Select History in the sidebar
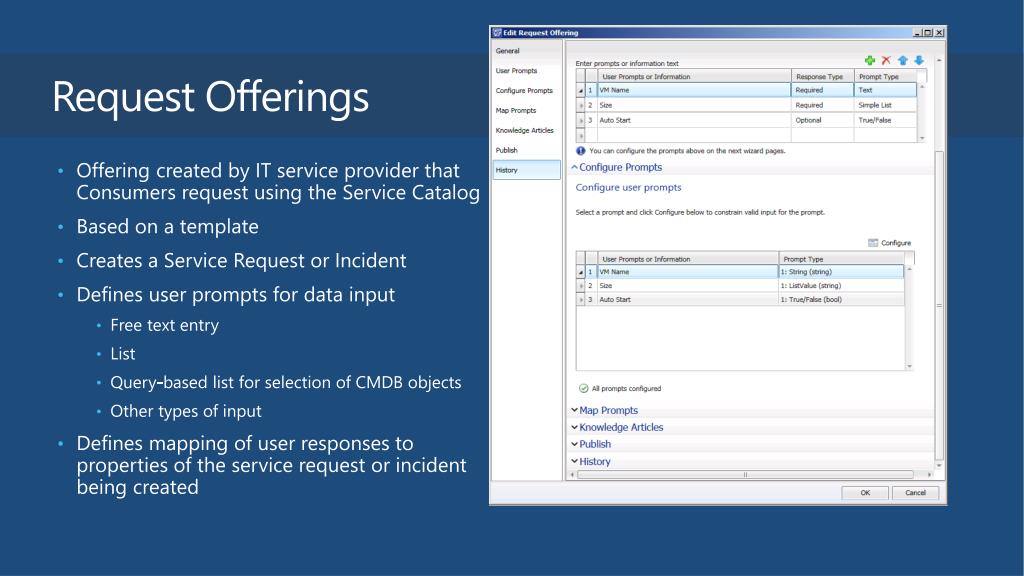The image size is (1024, 576). (x=526, y=170)
